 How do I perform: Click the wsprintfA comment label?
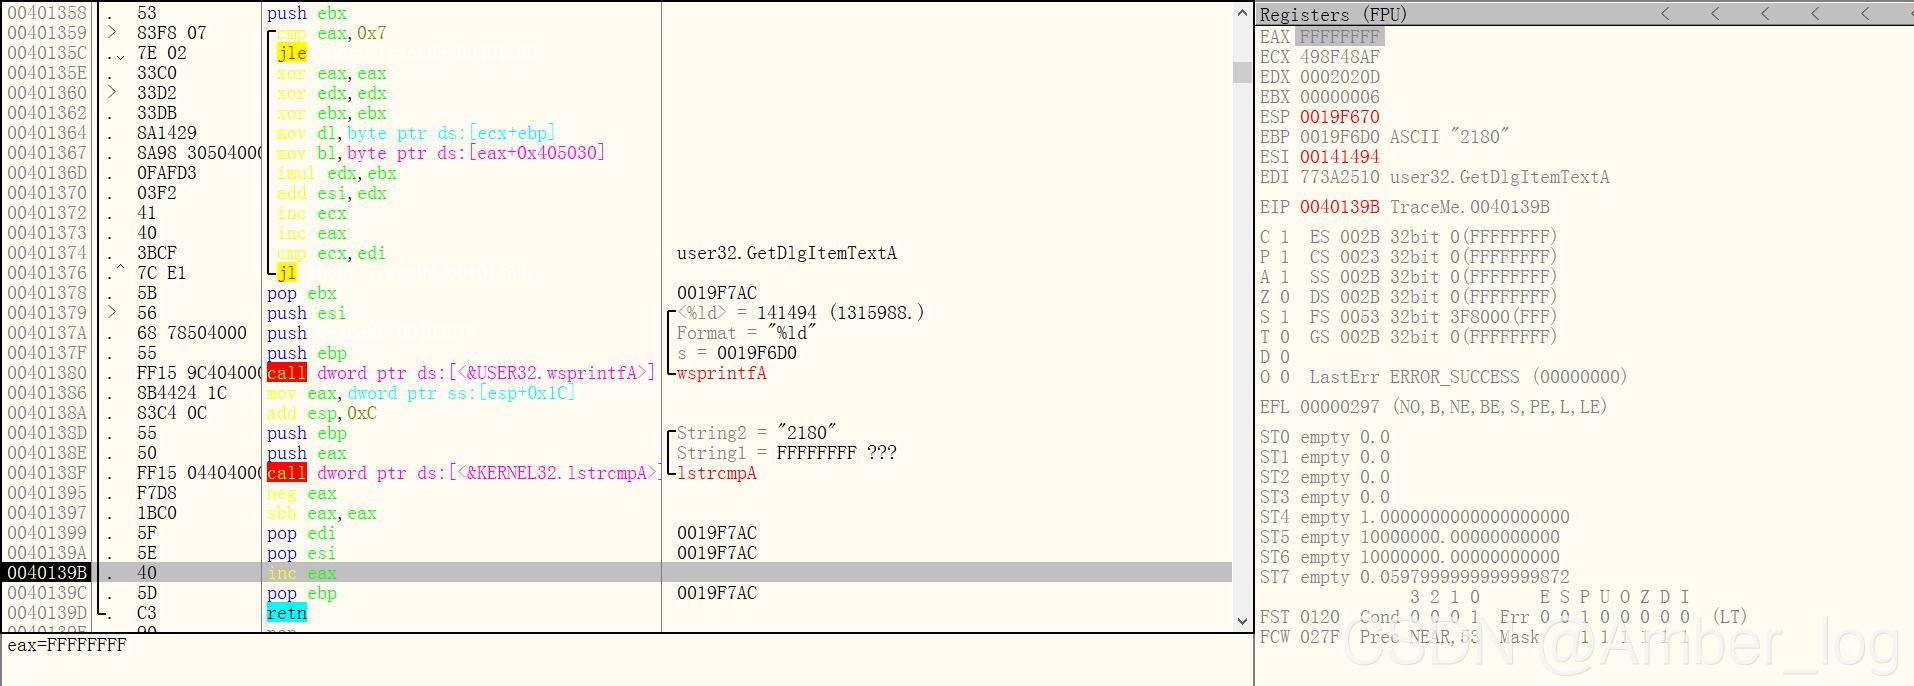[721, 373]
